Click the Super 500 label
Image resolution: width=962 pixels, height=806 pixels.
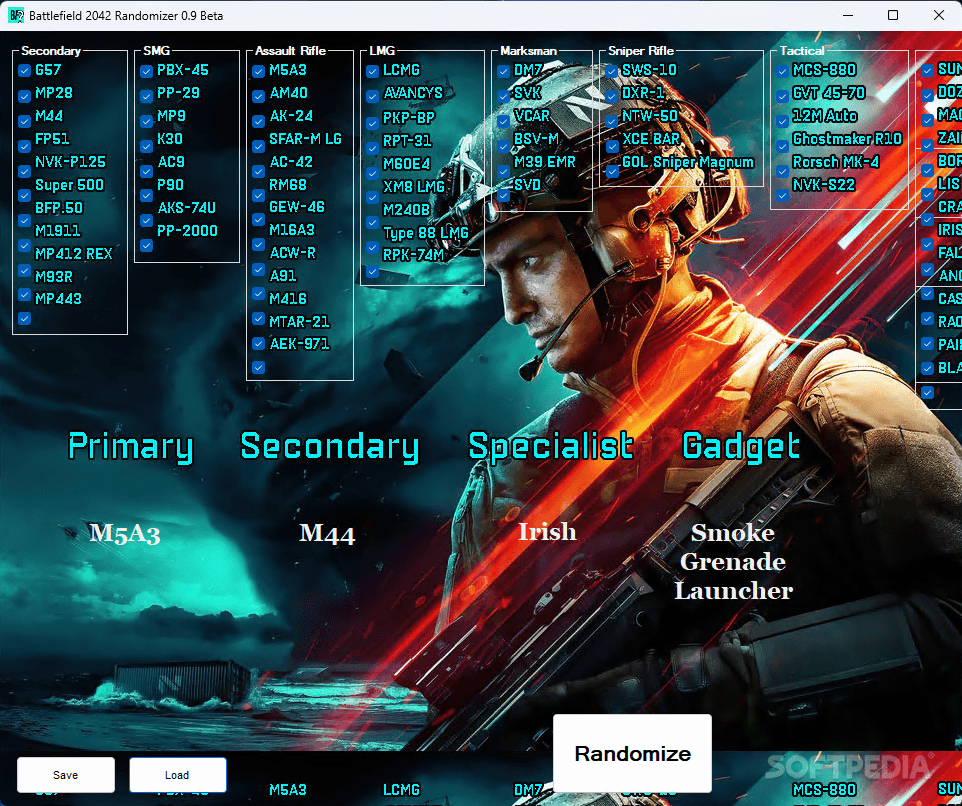pyautogui.click(x=69, y=185)
